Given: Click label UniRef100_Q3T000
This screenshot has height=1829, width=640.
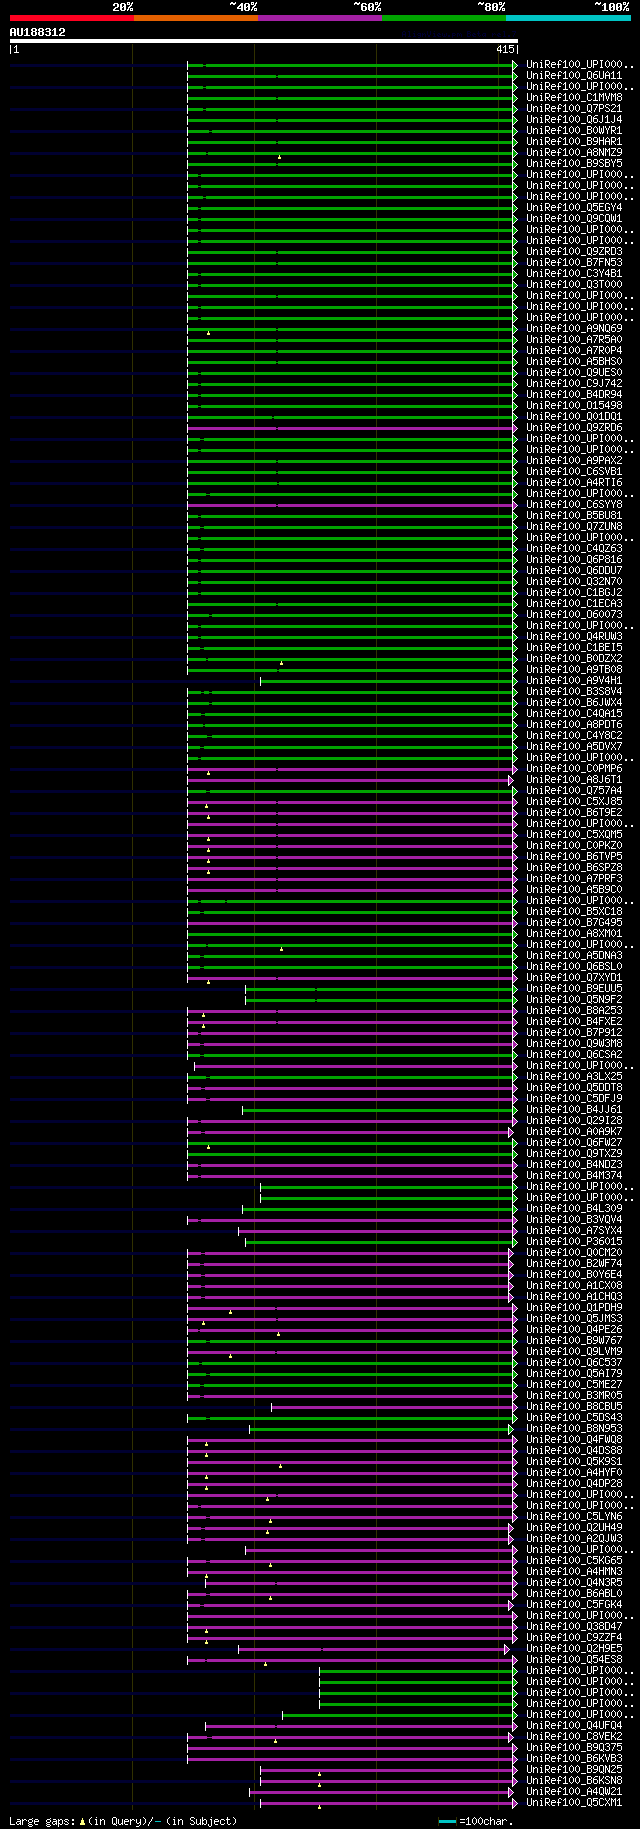Looking at the screenshot, I should (574, 285).
